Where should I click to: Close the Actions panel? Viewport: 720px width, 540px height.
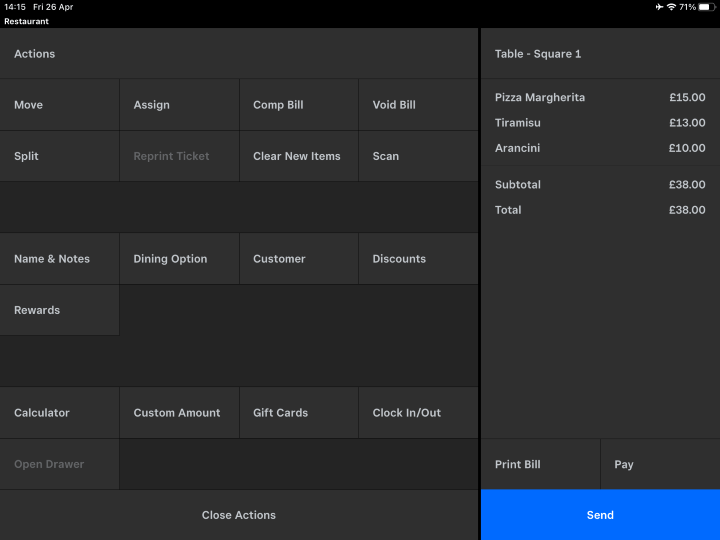(239, 515)
